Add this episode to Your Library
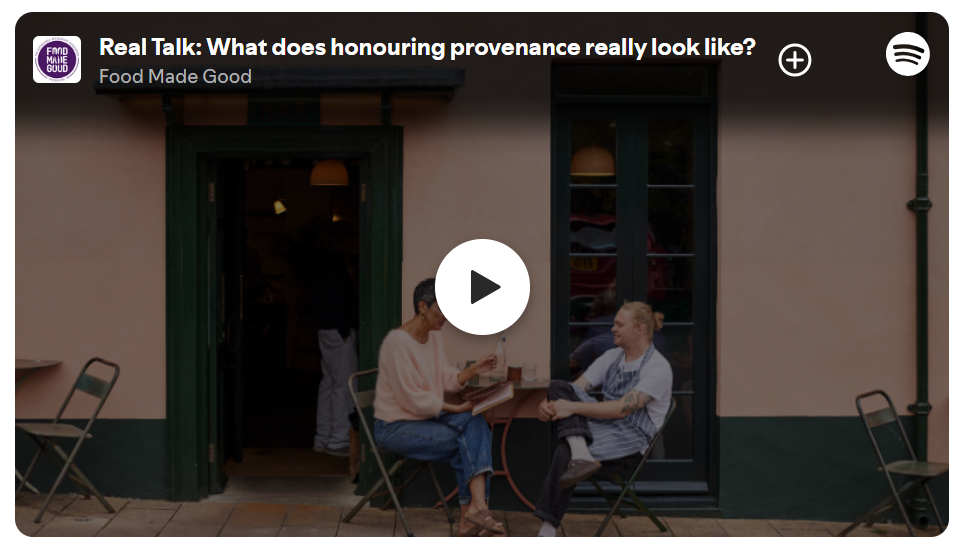This screenshot has height=554, width=963. (x=795, y=60)
